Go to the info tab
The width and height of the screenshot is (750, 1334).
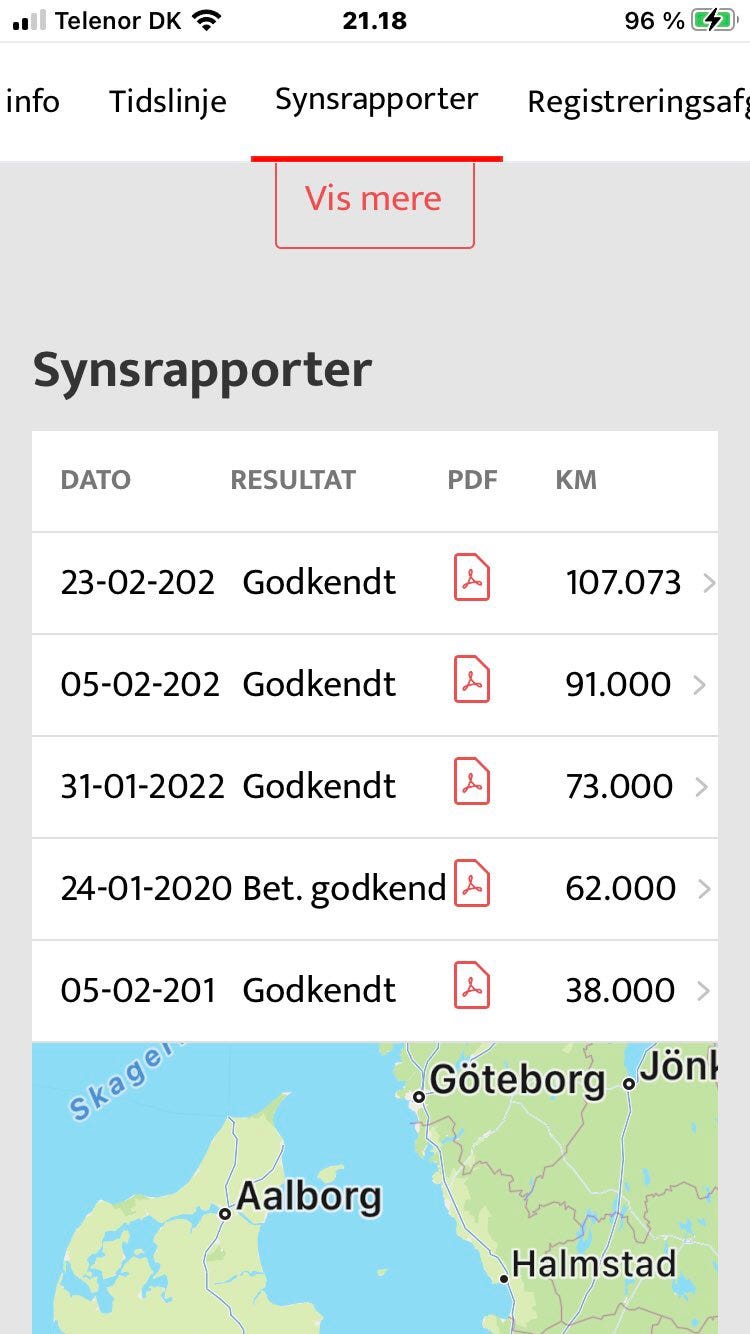point(32,101)
